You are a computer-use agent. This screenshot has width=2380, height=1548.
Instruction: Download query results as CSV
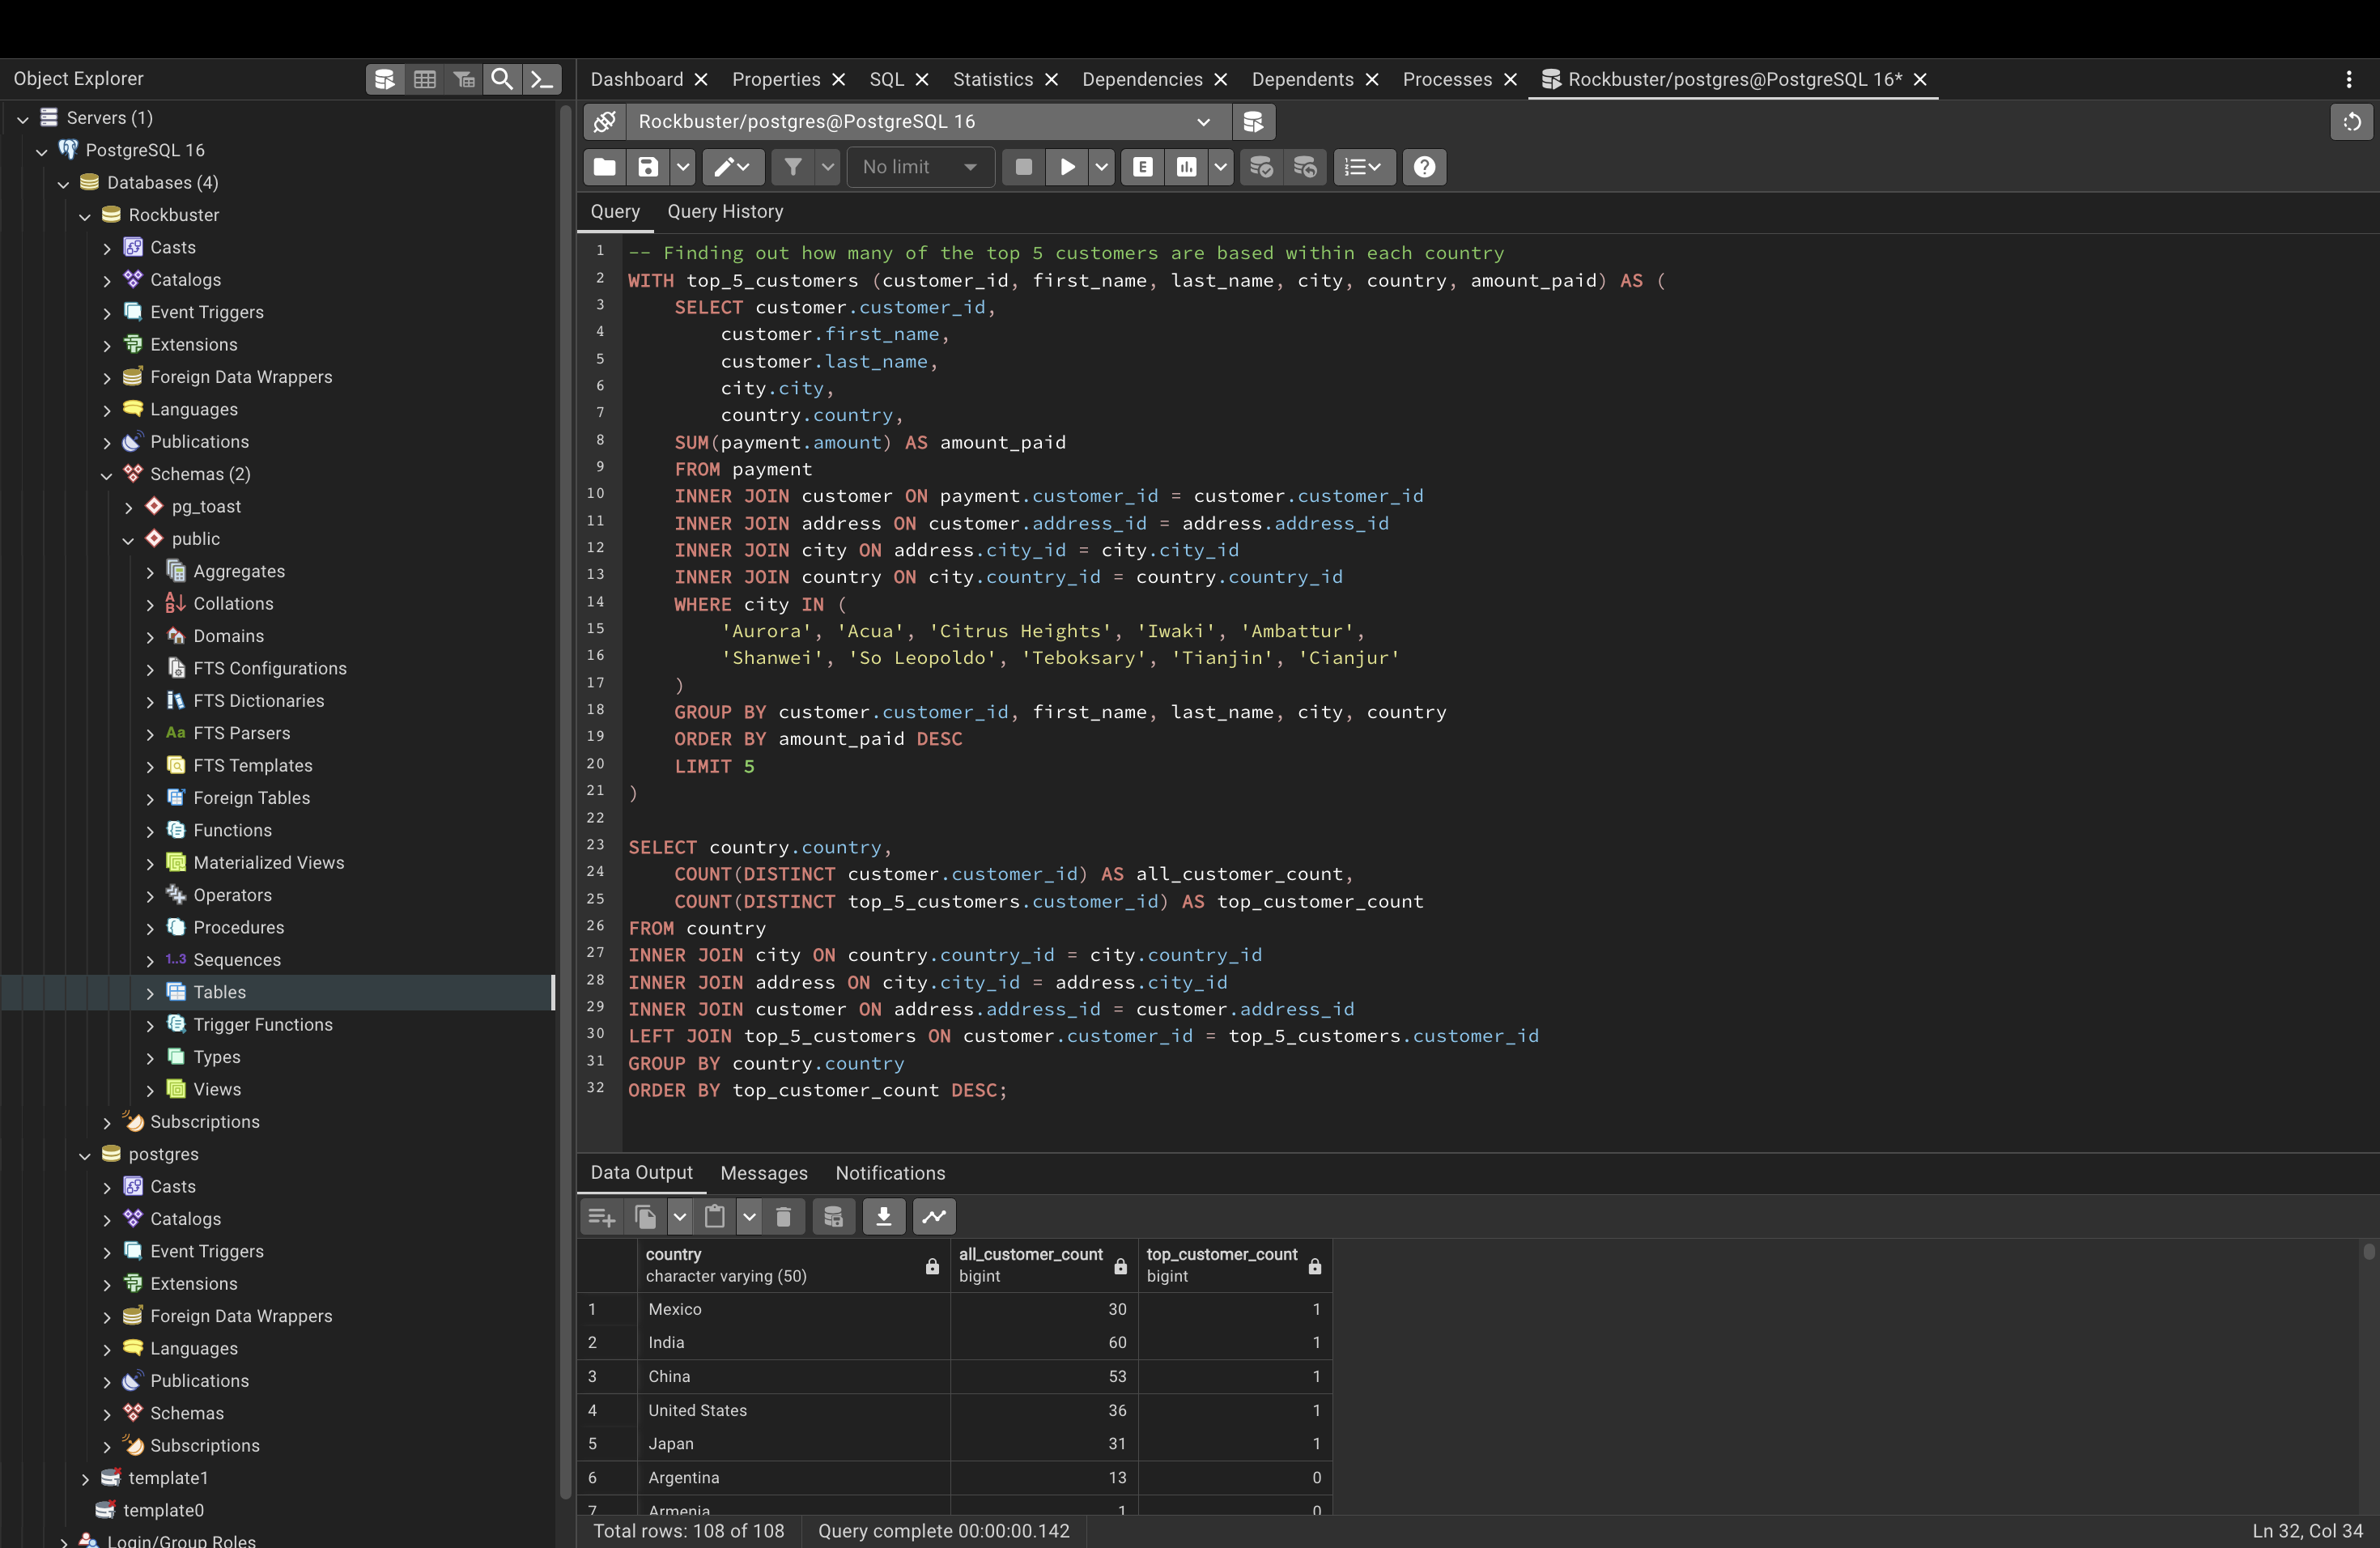(883, 1216)
